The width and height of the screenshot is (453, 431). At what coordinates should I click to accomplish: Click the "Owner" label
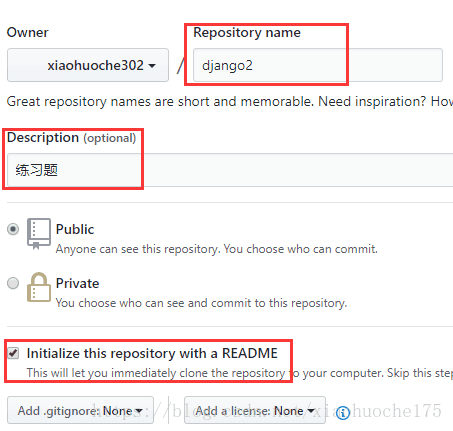click(28, 32)
